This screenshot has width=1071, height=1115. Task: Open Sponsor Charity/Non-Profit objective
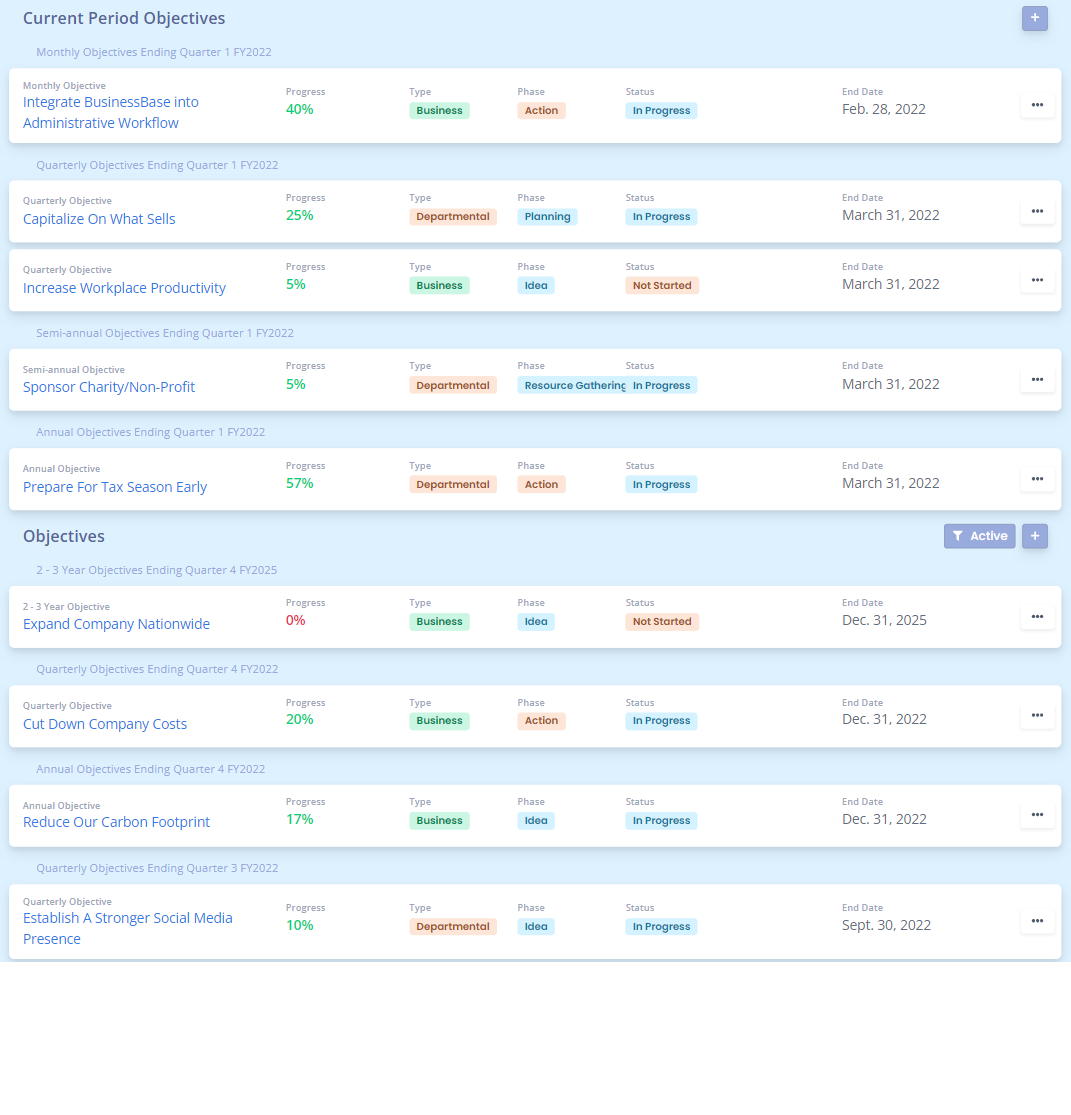coord(109,387)
